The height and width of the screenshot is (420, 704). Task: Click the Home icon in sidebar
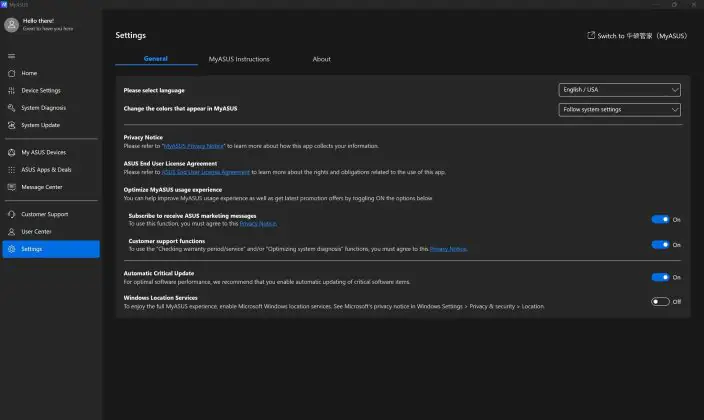pos(12,73)
